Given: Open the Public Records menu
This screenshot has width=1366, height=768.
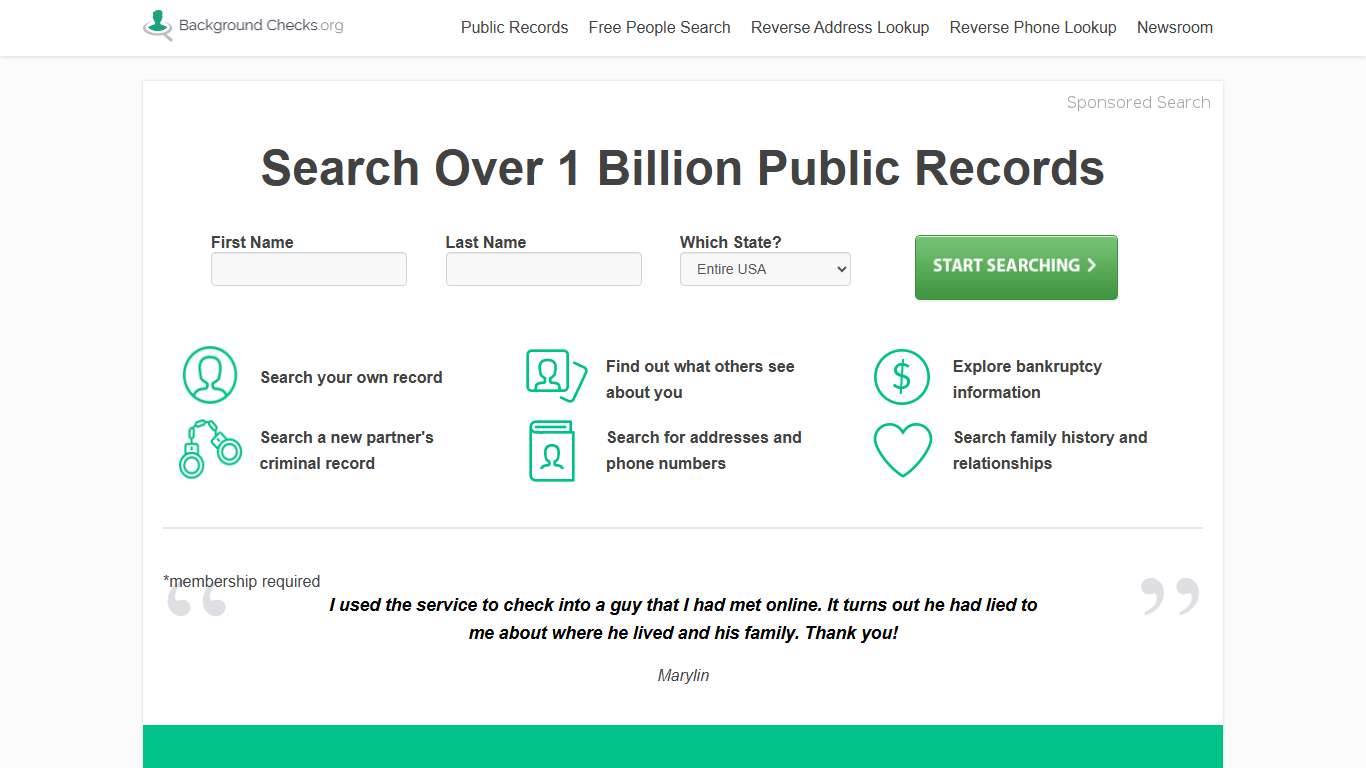Looking at the screenshot, I should click(x=514, y=27).
